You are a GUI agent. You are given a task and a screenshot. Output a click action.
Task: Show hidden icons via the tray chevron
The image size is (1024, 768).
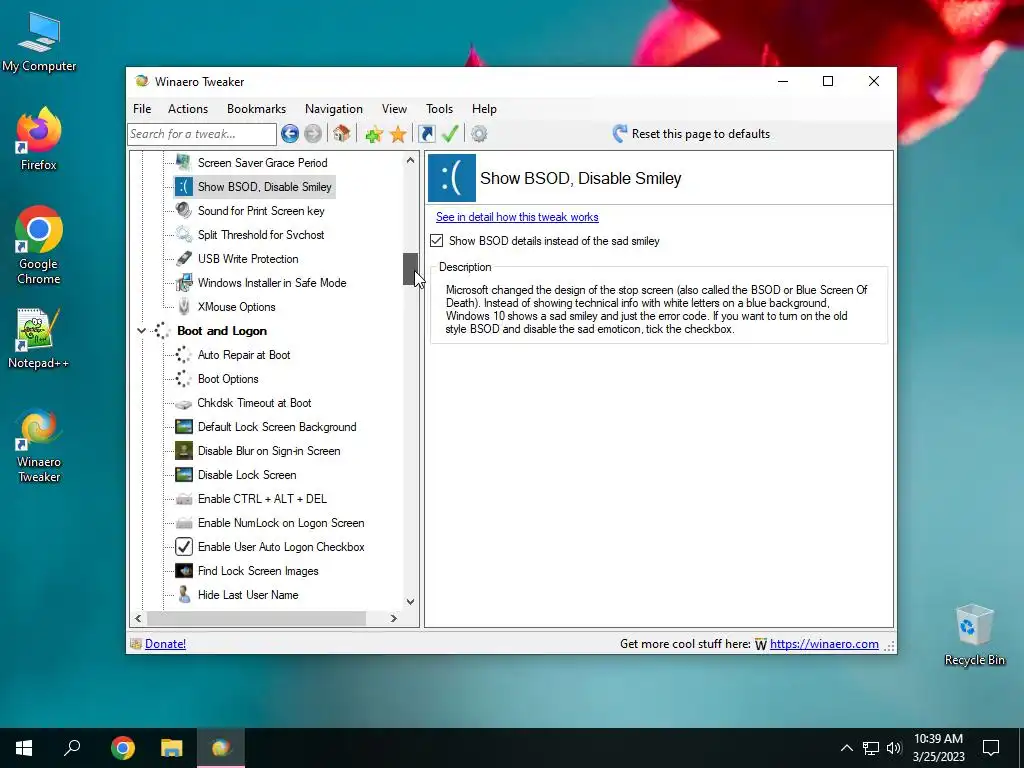846,748
